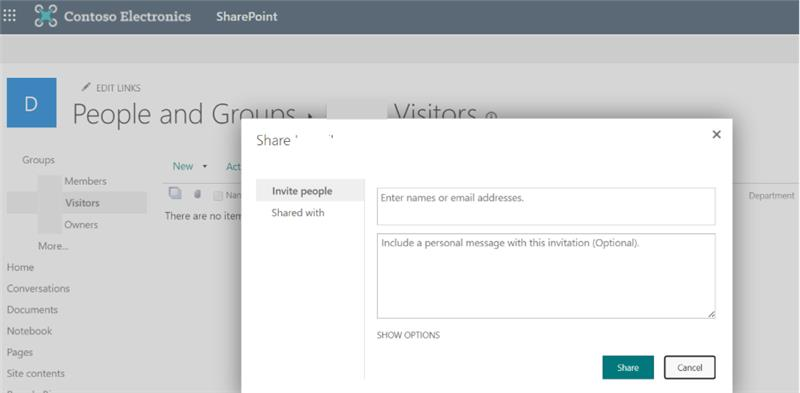Click the personal message text area

click(x=546, y=276)
